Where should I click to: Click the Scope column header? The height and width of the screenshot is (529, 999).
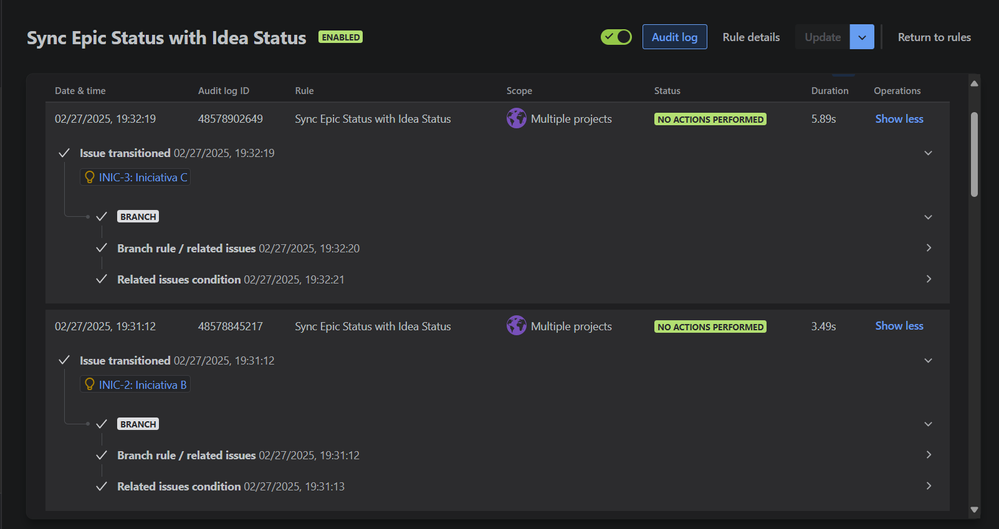click(519, 91)
